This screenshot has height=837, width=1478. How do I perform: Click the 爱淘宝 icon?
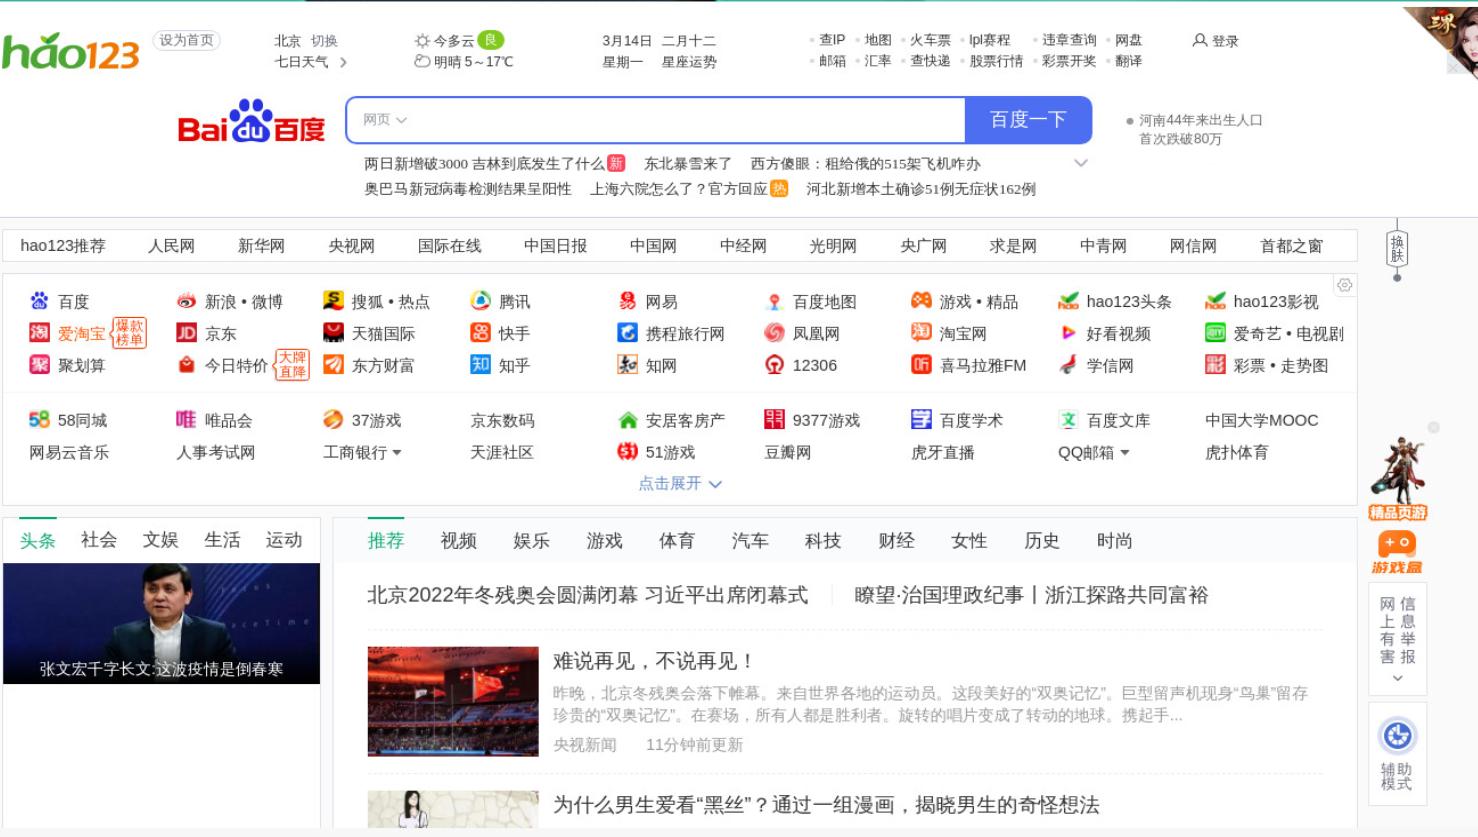point(39,333)
